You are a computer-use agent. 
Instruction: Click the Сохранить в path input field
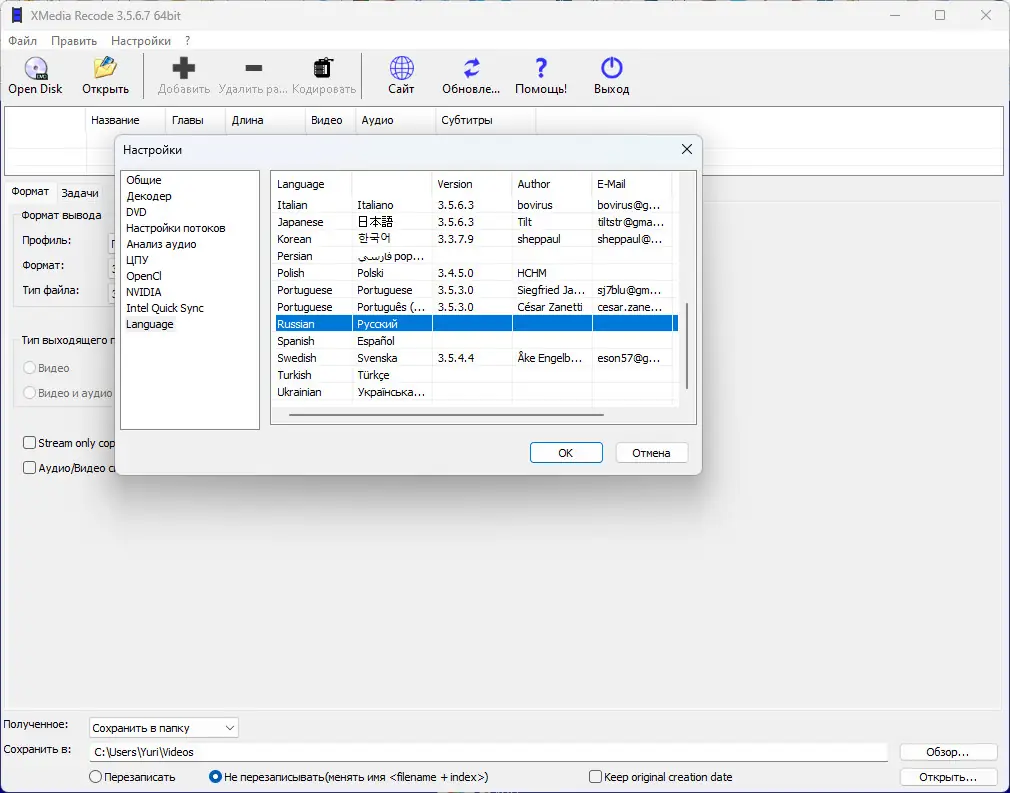point(488,752)
